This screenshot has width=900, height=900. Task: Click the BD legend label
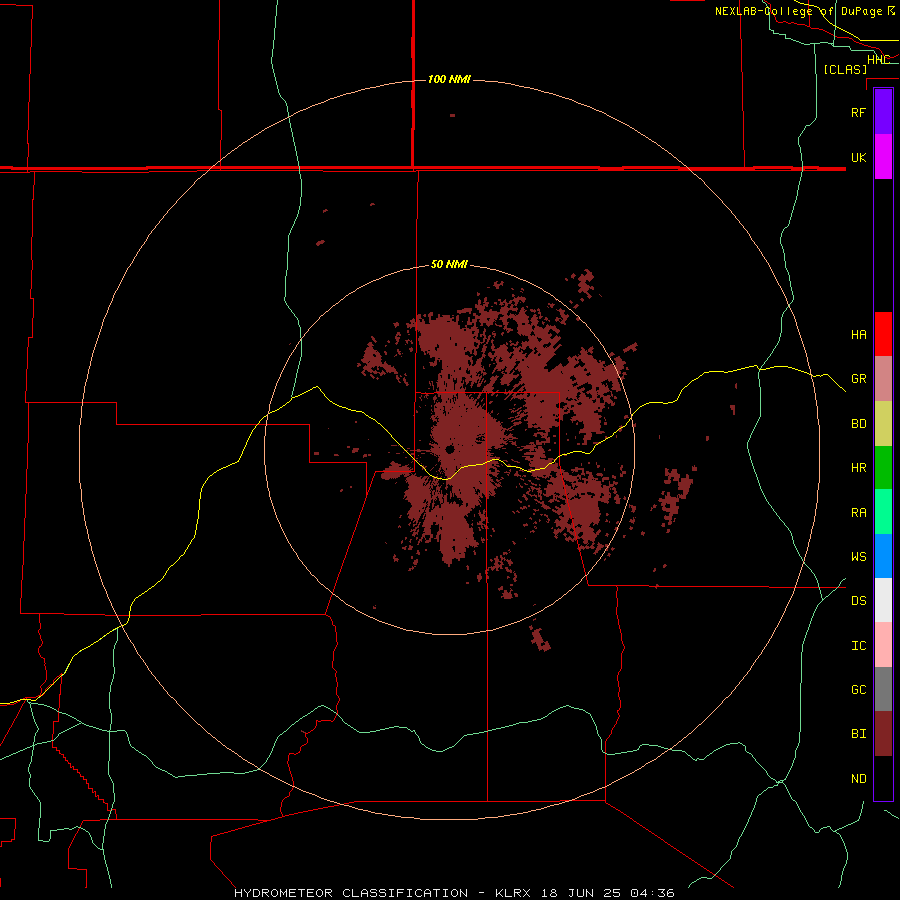click(858, 424)
